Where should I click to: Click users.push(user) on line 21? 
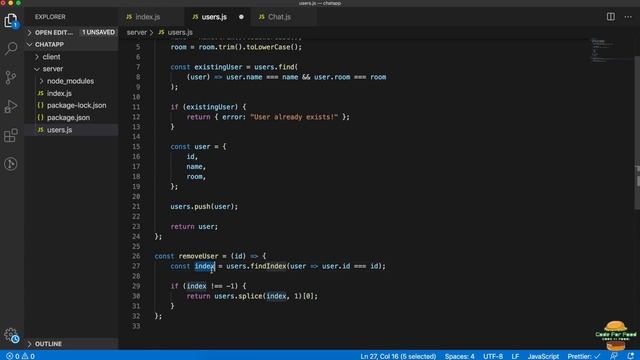[x=204, y=207]
